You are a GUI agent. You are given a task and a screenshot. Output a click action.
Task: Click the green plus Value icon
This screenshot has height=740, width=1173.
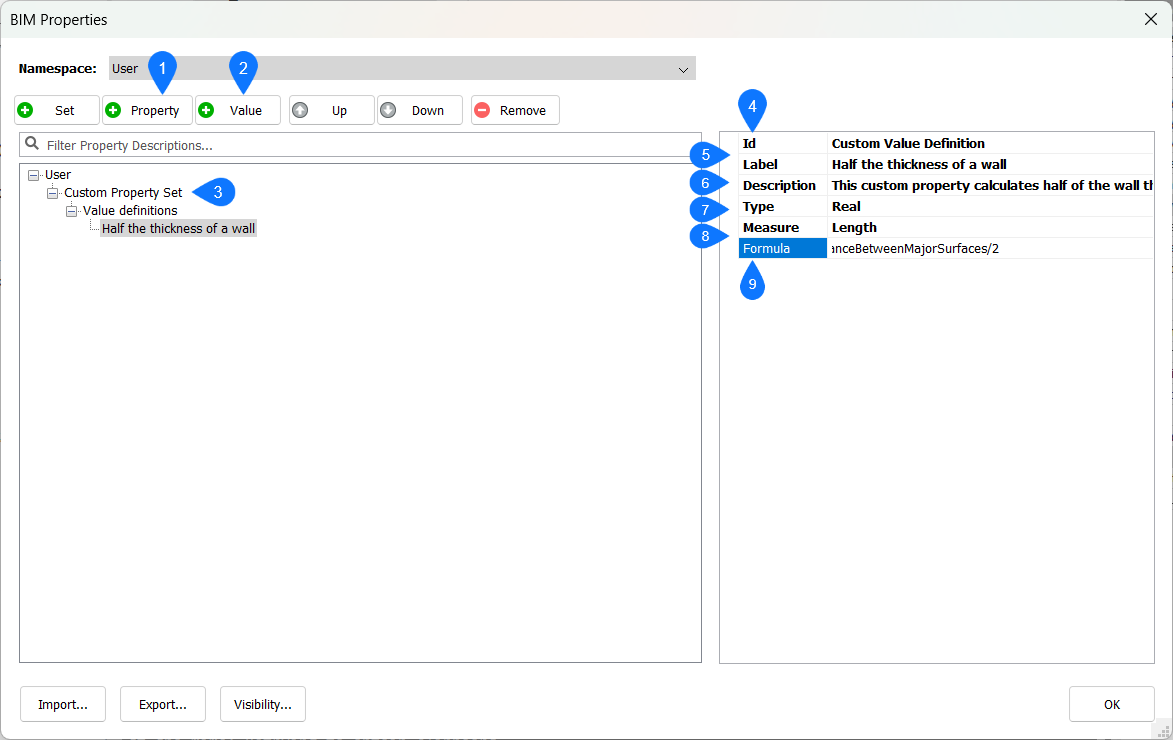click(x=207, y=110)
